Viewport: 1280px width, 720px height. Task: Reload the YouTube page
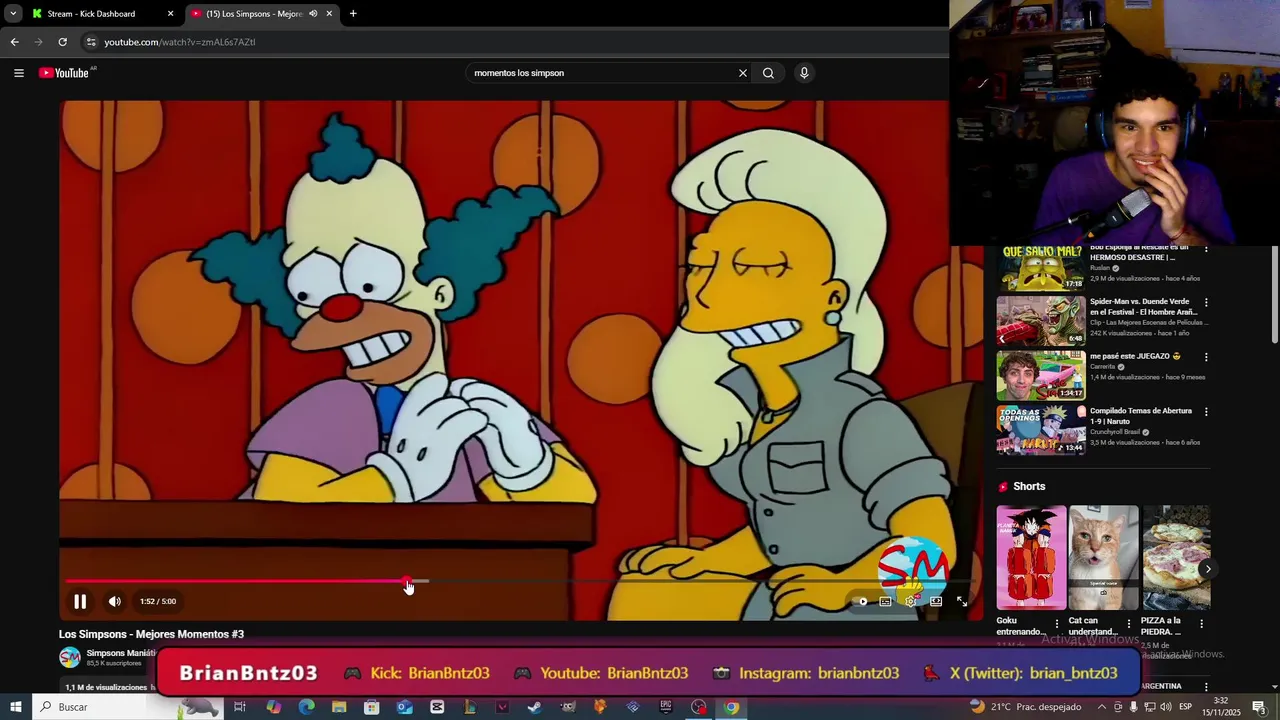click(62, 42)
